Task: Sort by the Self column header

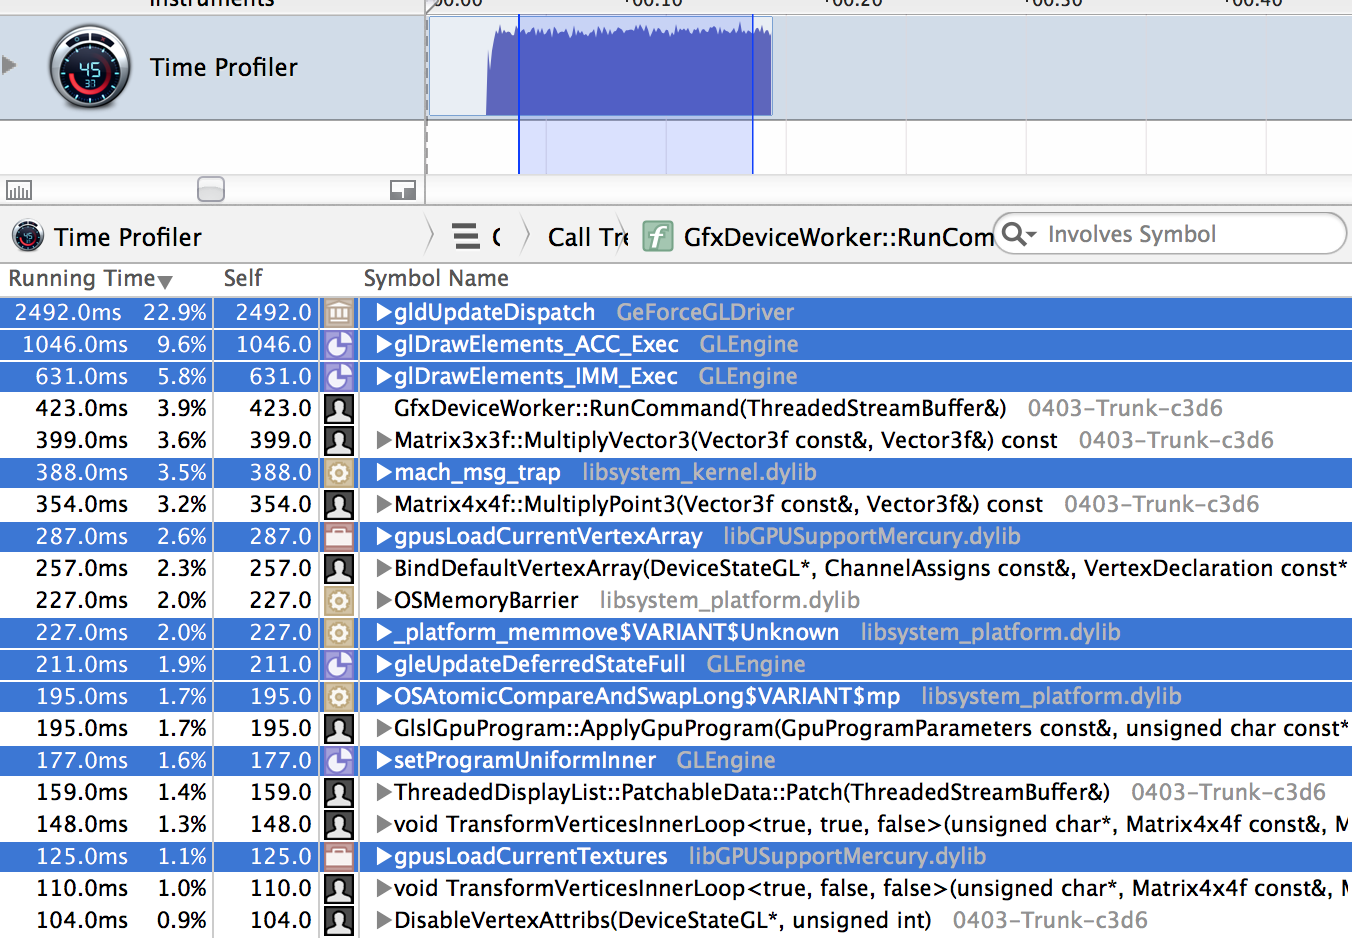Action: click(243, 278)
